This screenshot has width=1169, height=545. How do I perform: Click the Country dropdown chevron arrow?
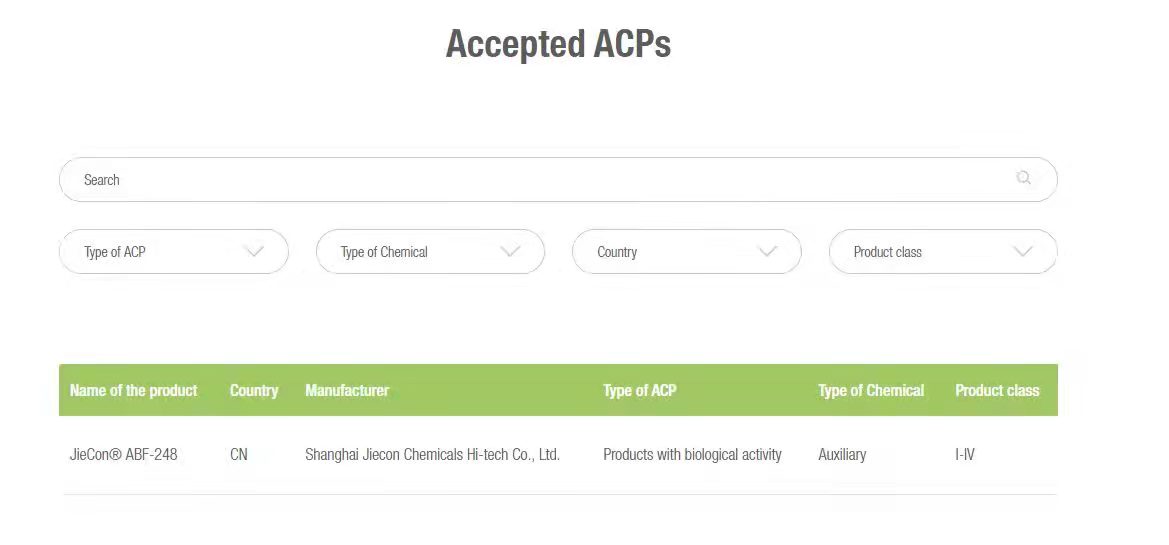(x=767, y=252)
